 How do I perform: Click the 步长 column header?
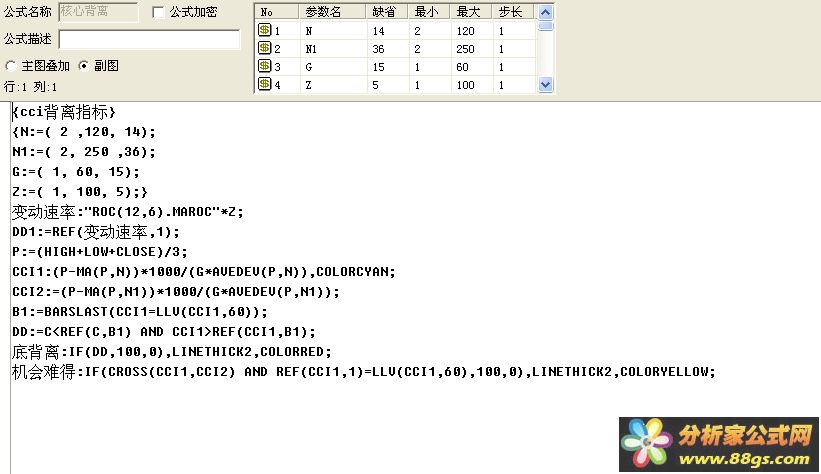tap(513, 12)
